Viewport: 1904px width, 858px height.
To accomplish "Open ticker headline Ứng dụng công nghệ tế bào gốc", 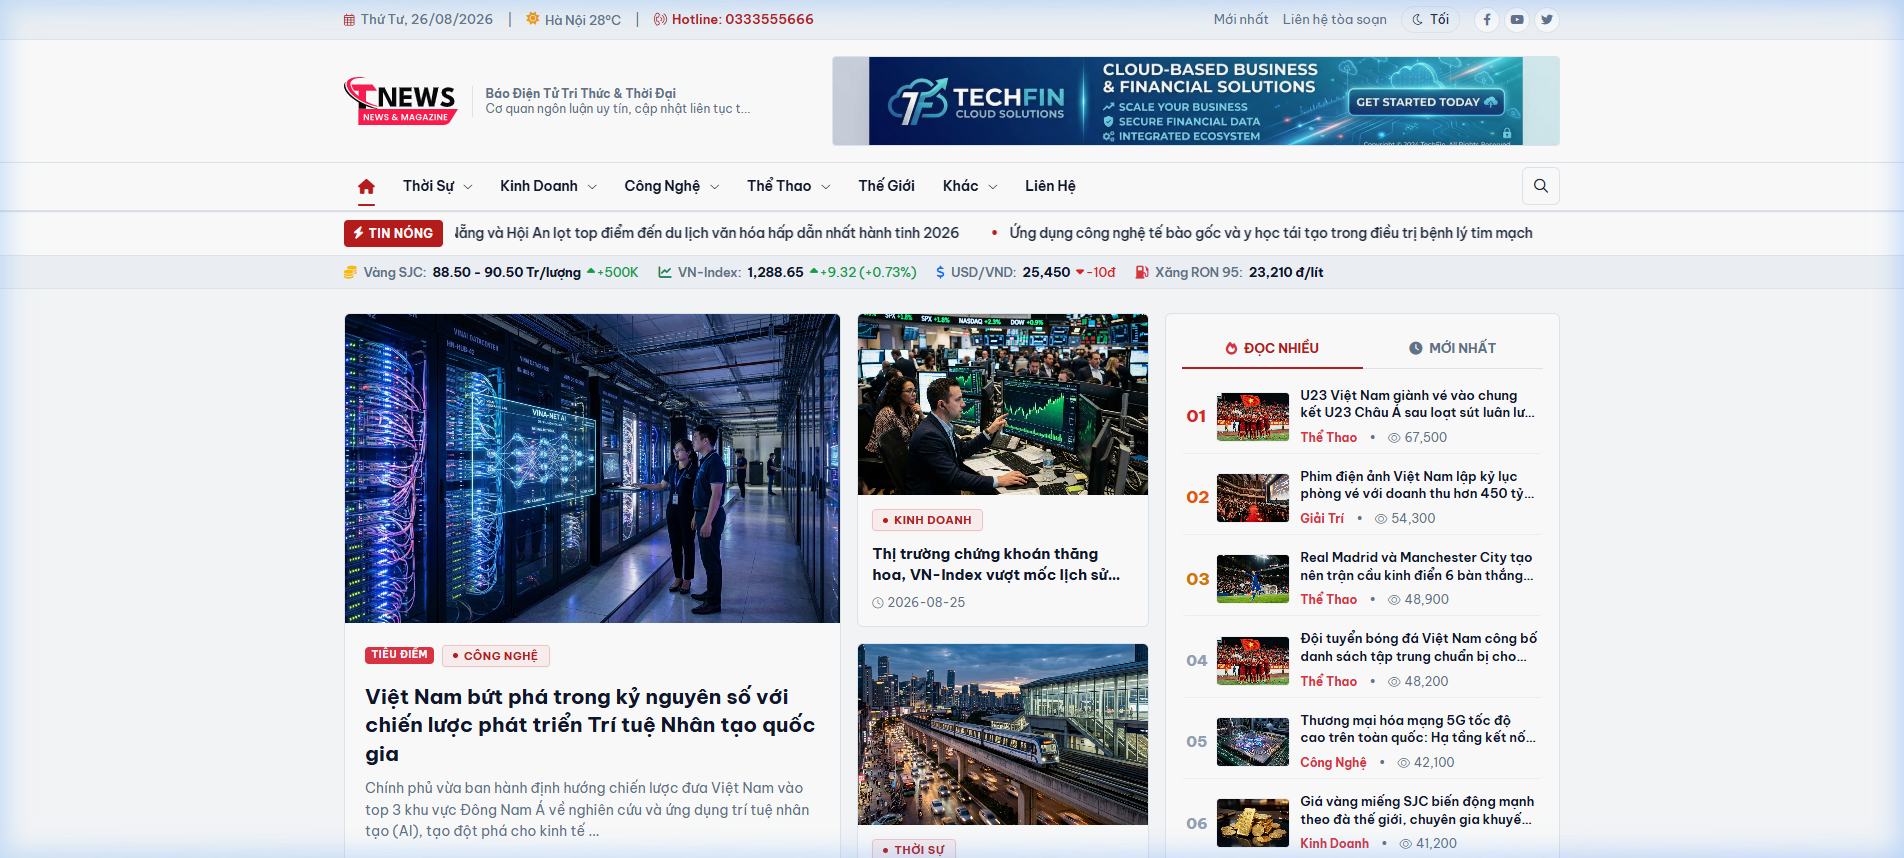I will click(x=1270, y=233).
